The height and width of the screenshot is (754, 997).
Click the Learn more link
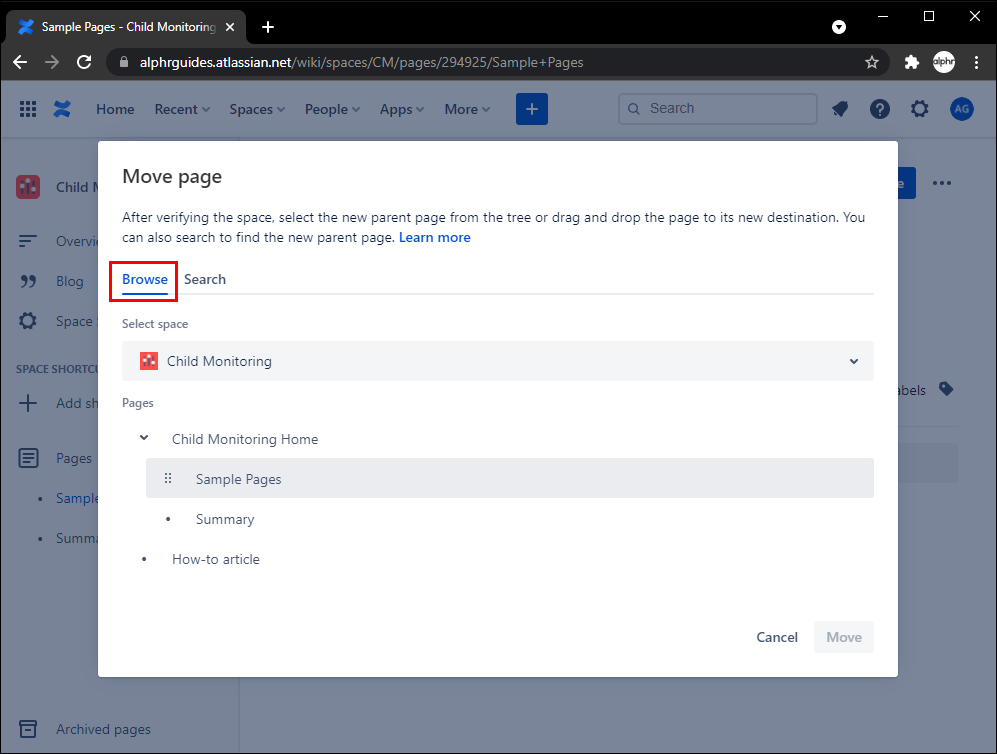(x=435, y=237)
